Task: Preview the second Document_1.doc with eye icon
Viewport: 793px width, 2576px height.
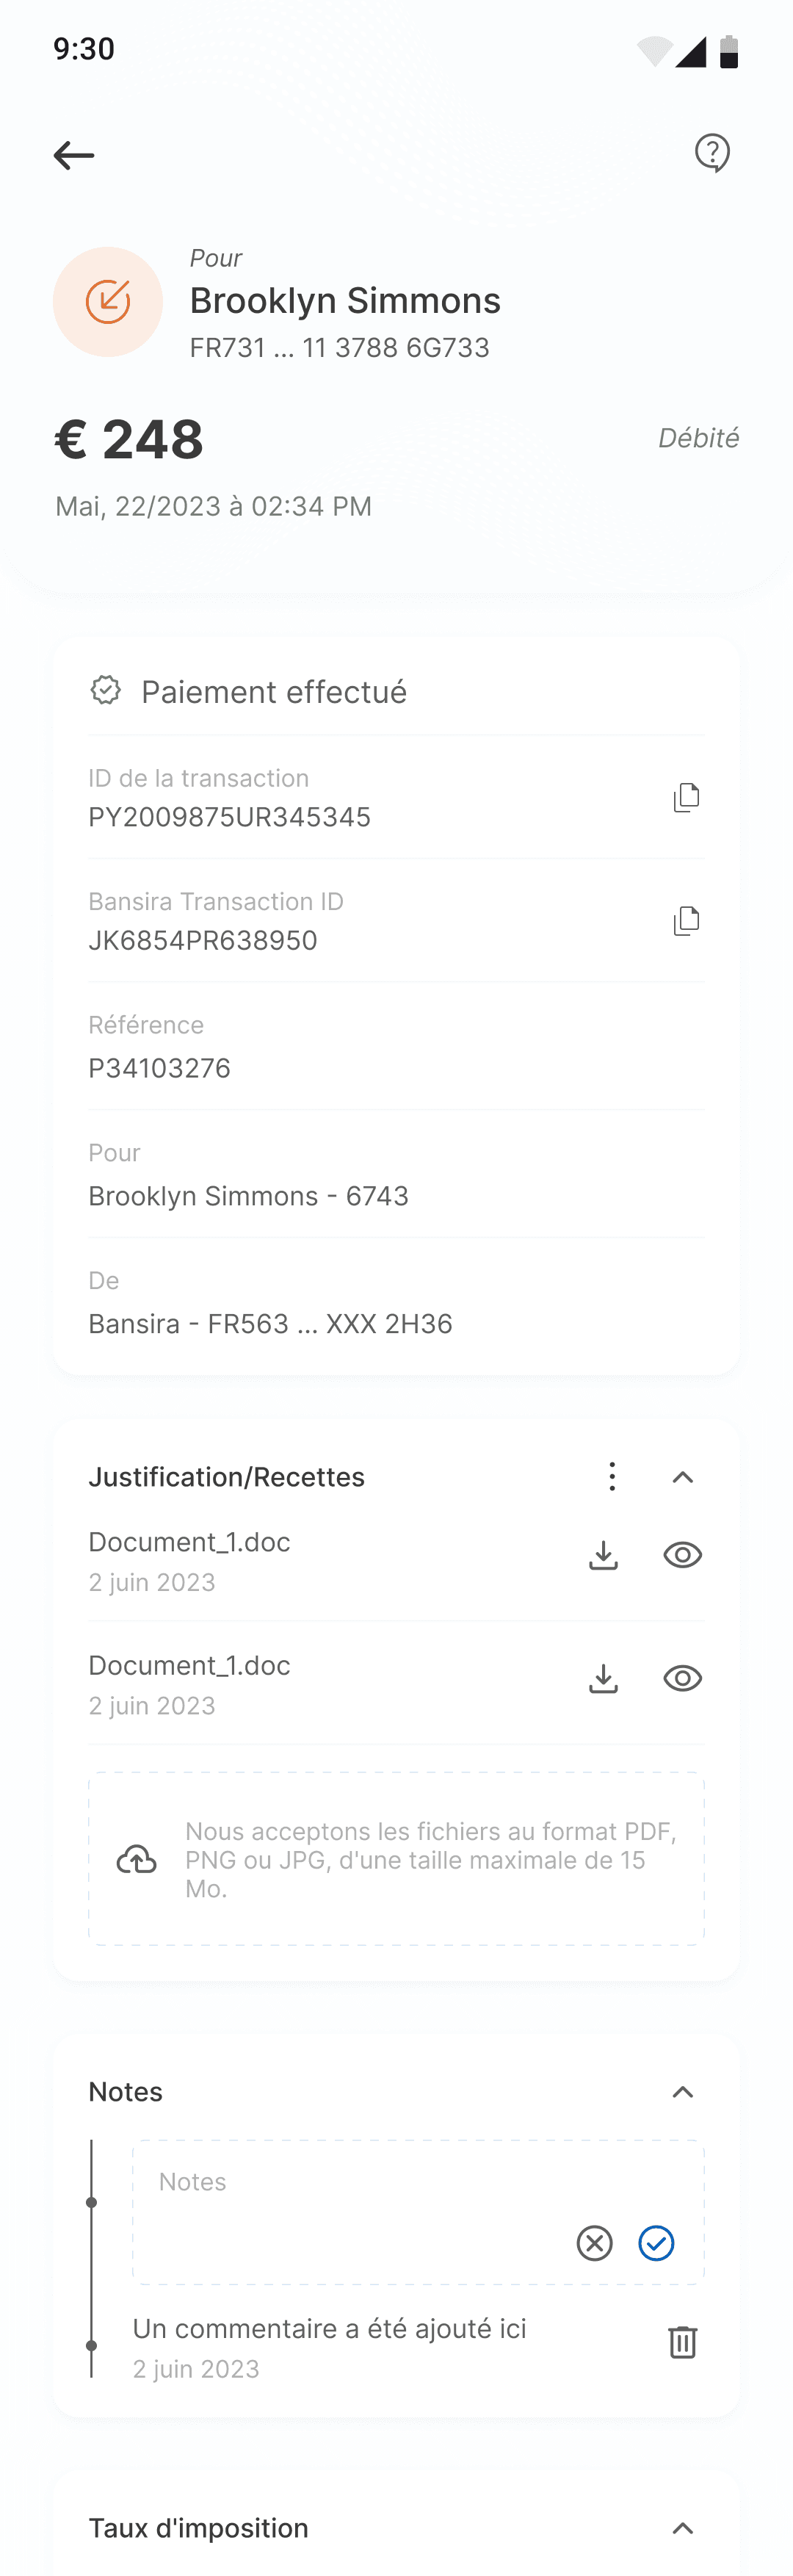Action: pyautogui.click(x=682, y=1678)
